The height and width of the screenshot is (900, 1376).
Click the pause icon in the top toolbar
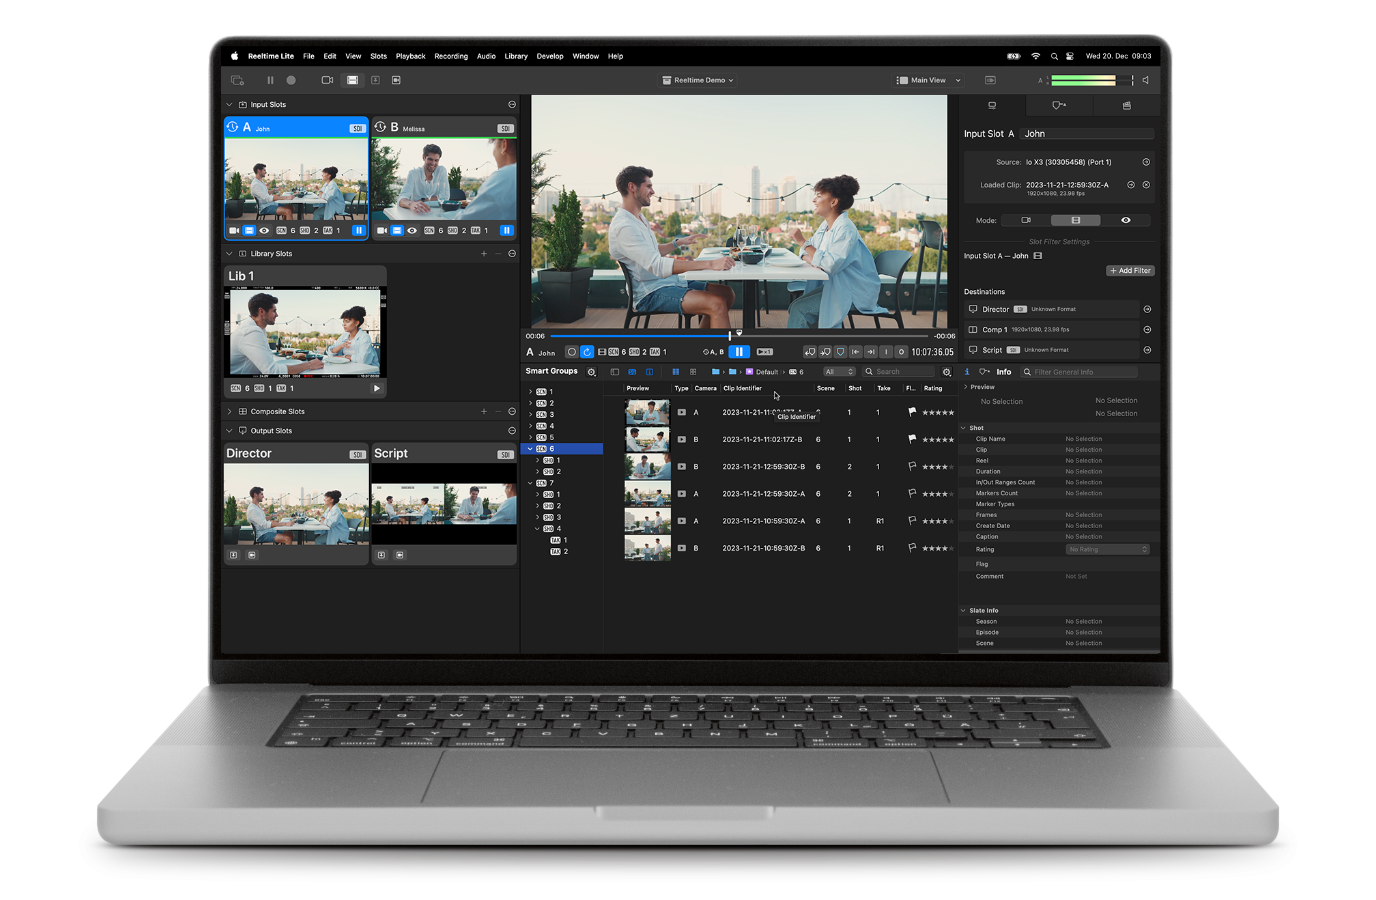[270, 80]
